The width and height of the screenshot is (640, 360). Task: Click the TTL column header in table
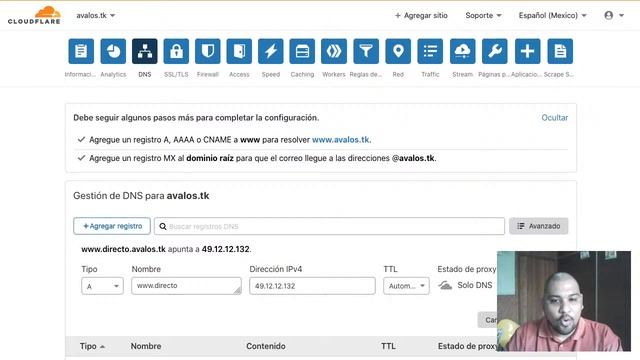pos(388,346)
